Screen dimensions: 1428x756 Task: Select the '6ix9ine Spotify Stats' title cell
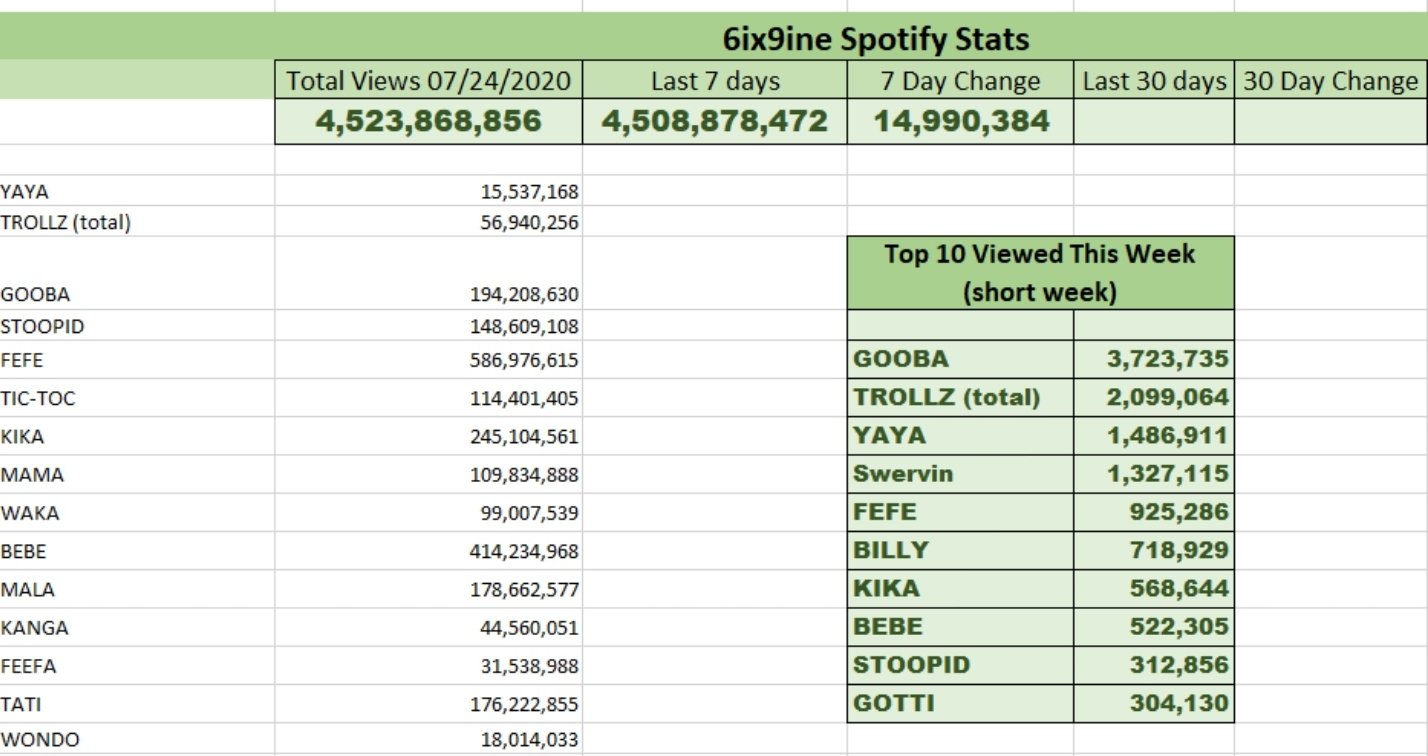coord(875,38)
